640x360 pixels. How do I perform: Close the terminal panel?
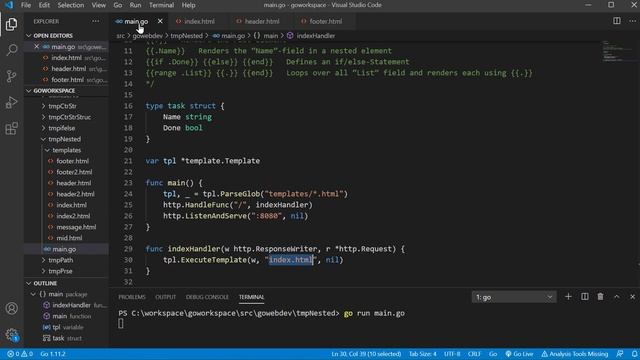(632, 297)
